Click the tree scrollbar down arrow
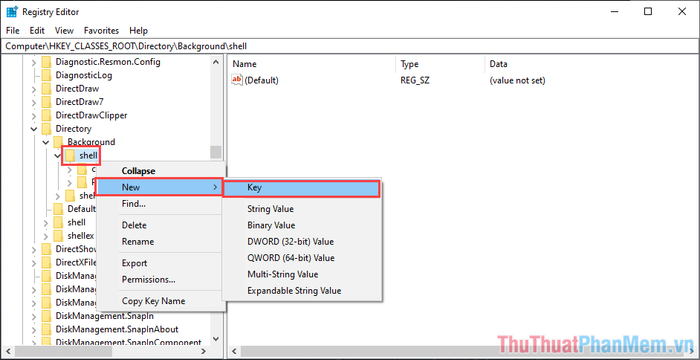 coord(216,339)
